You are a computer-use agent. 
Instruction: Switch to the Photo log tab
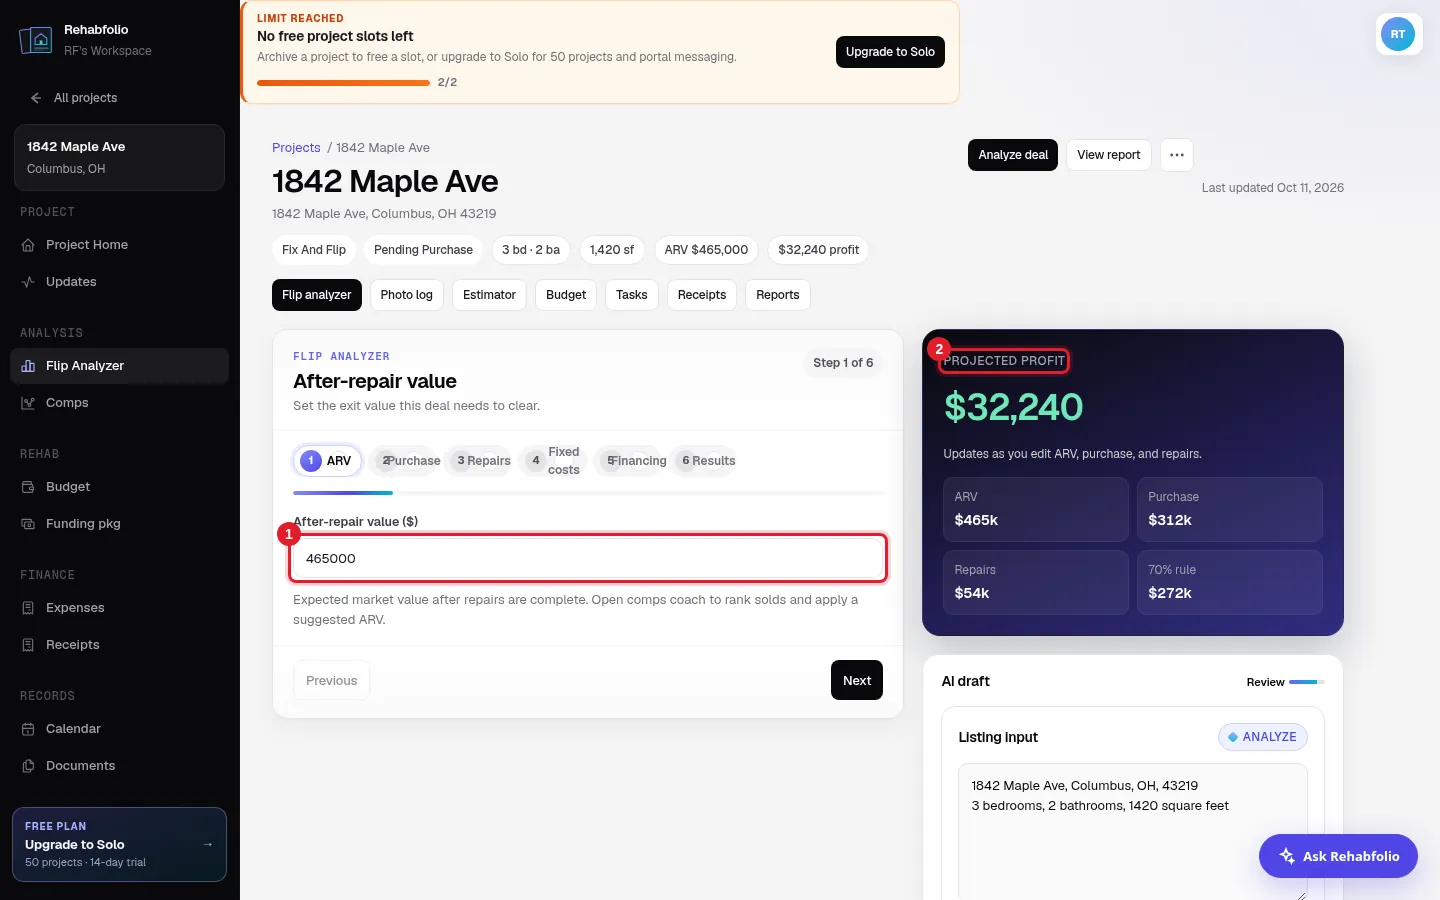pos(406,295)
